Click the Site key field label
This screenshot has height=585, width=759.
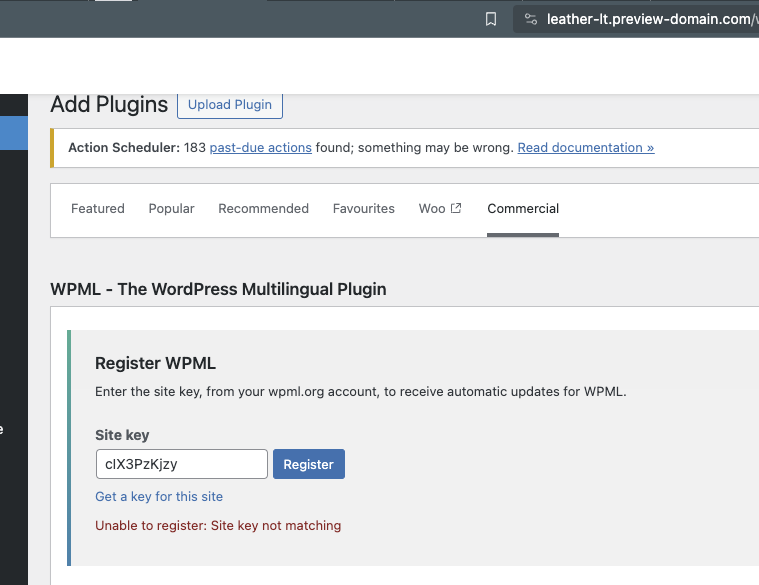point(122,435)
